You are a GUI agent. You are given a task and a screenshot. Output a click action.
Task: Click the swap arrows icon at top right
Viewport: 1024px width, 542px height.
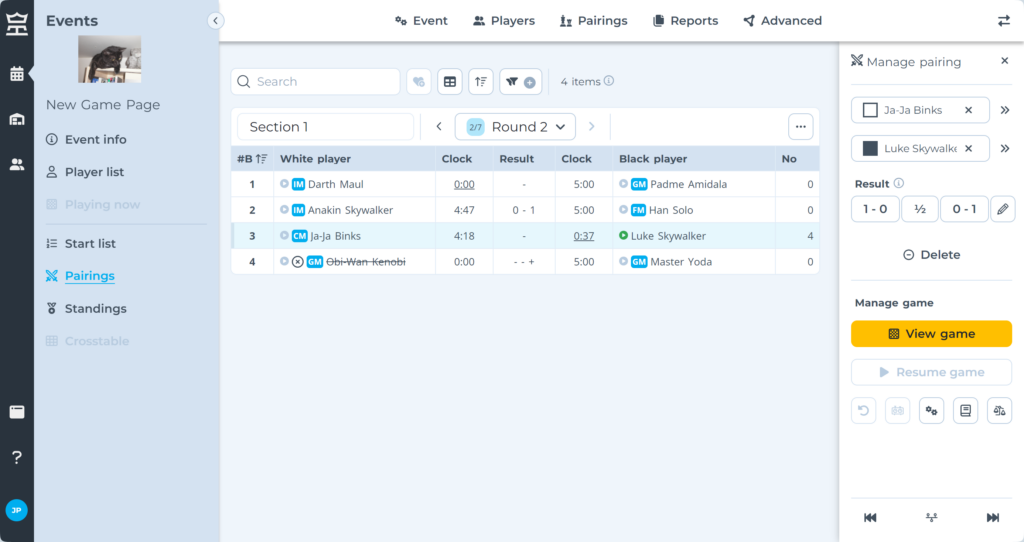pyautogui.click(x=1004, y=21)
